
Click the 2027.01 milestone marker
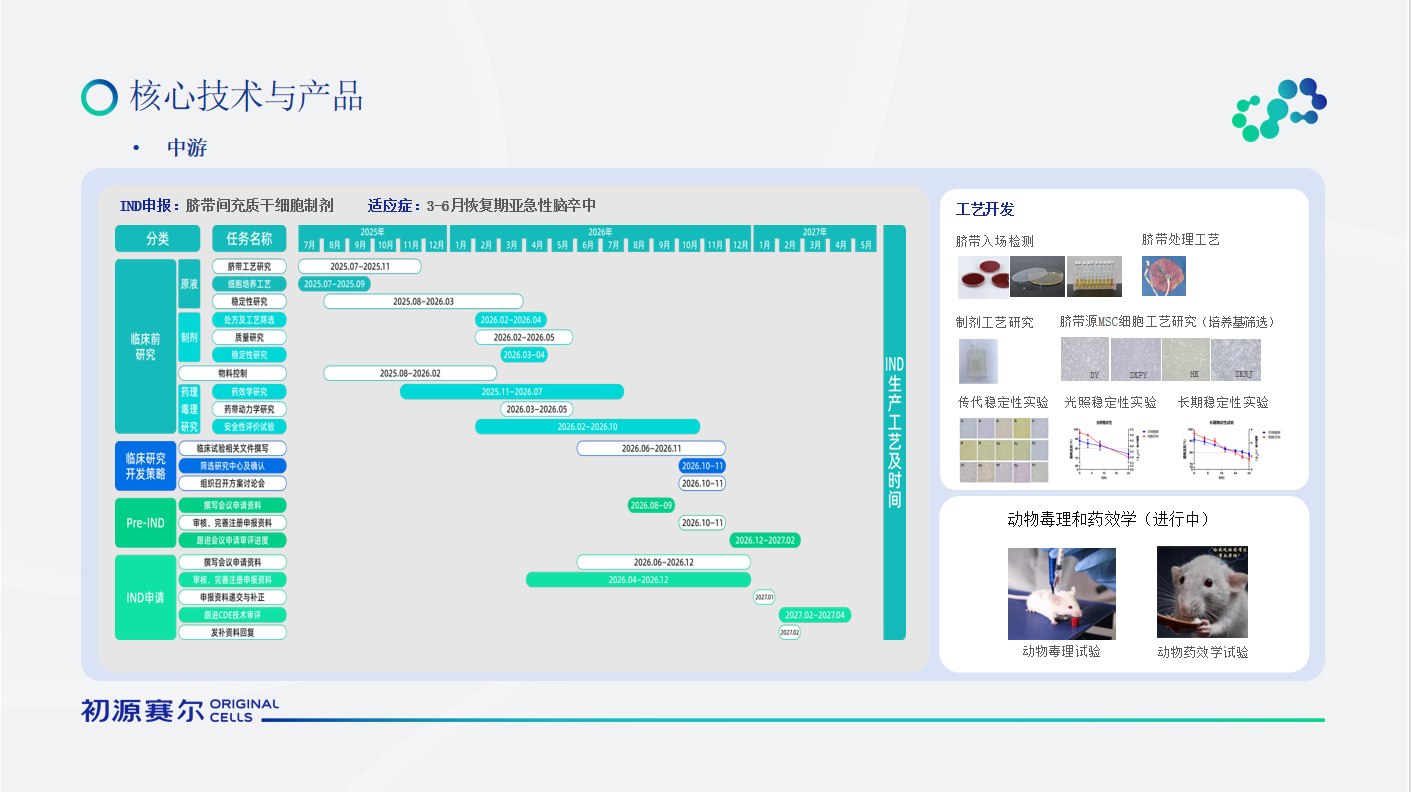click(x=764, y=597)
